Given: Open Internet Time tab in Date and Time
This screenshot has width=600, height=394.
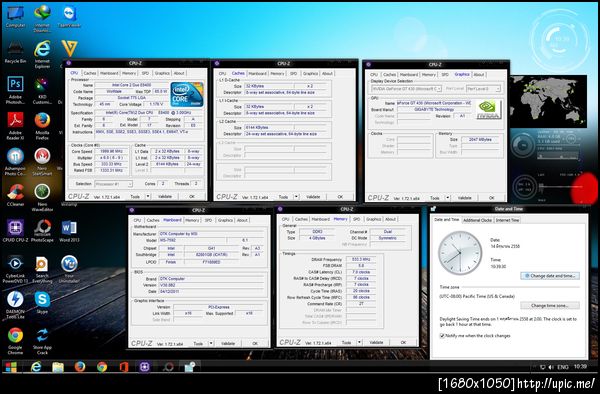Looking at the screenshot, I should click(507, 220).
